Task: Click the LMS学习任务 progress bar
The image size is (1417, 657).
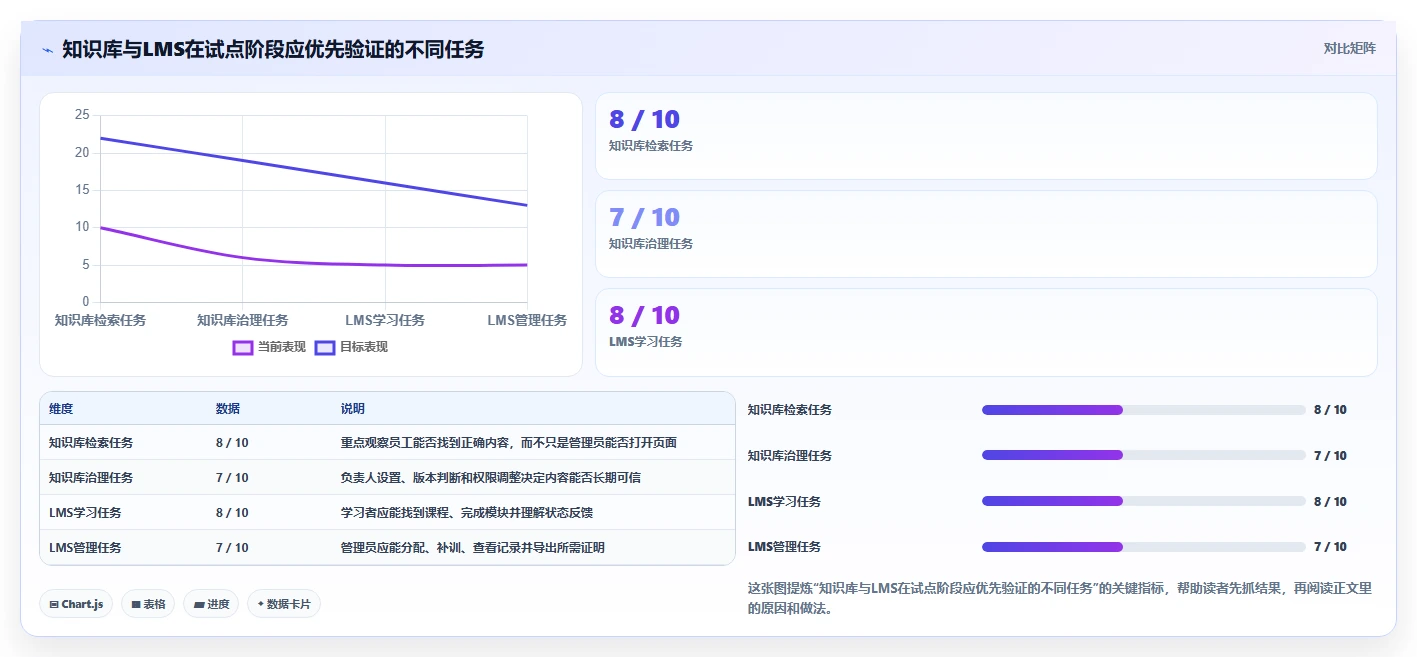Action: pyautogui.click(x=1144, y=501)
